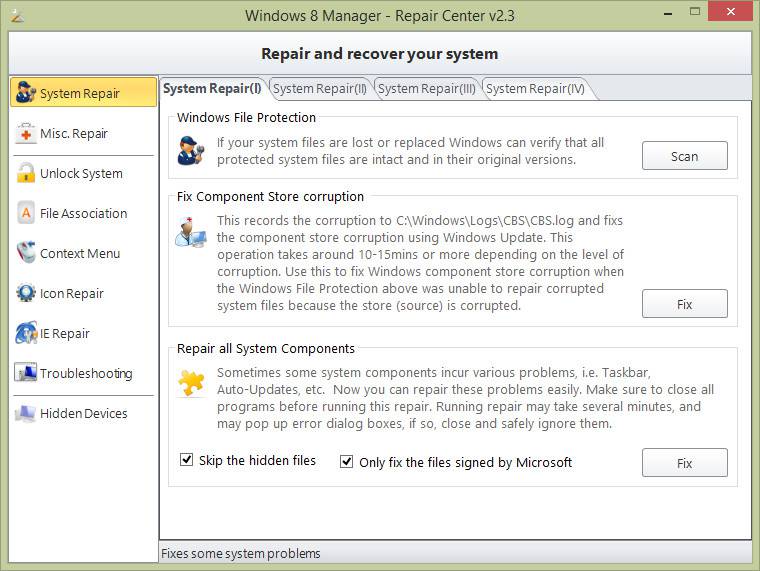The width and height of the screenshot is (760, 571).
Task: Open the System Repair(IV) tab
Action: pyautogui.click(x=536, y=89)
